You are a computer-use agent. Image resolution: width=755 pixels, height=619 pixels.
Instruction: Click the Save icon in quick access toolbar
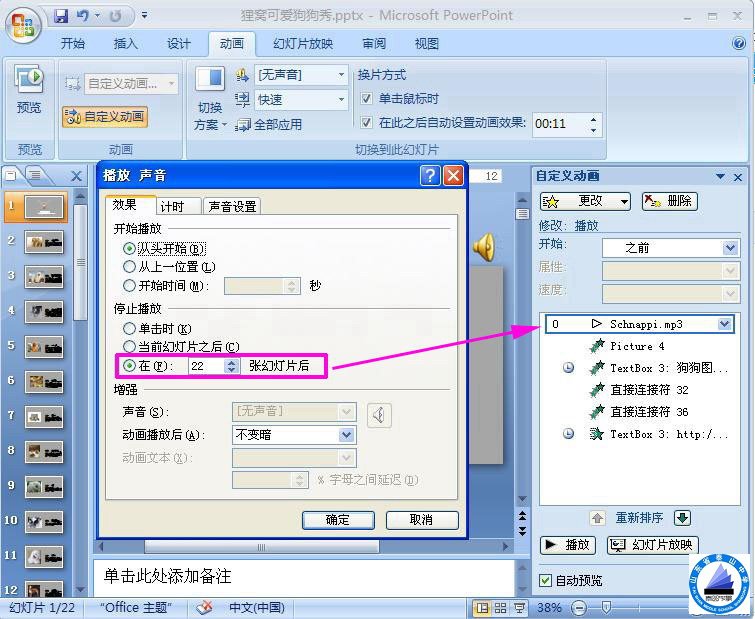(x=61, y=16)
